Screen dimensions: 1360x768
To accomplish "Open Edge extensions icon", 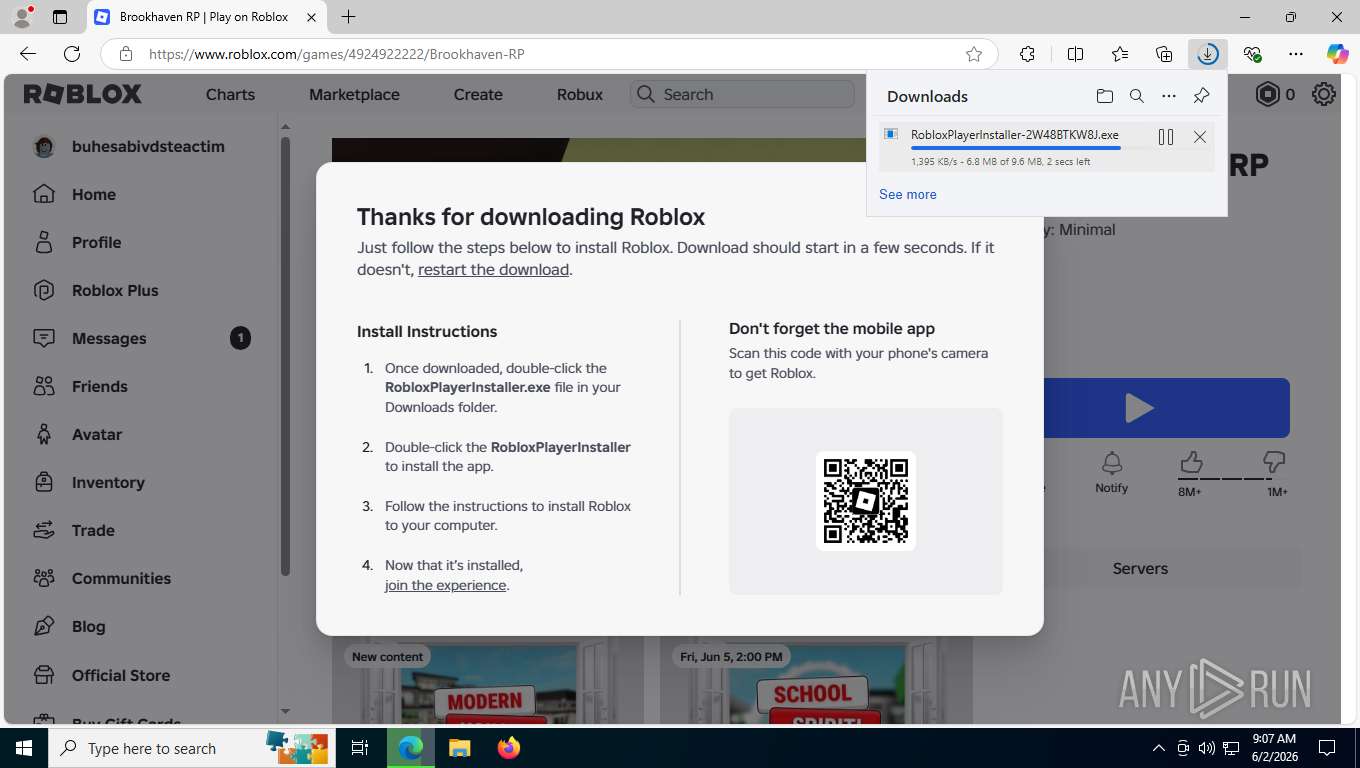I will click(x=1027, y=54).
